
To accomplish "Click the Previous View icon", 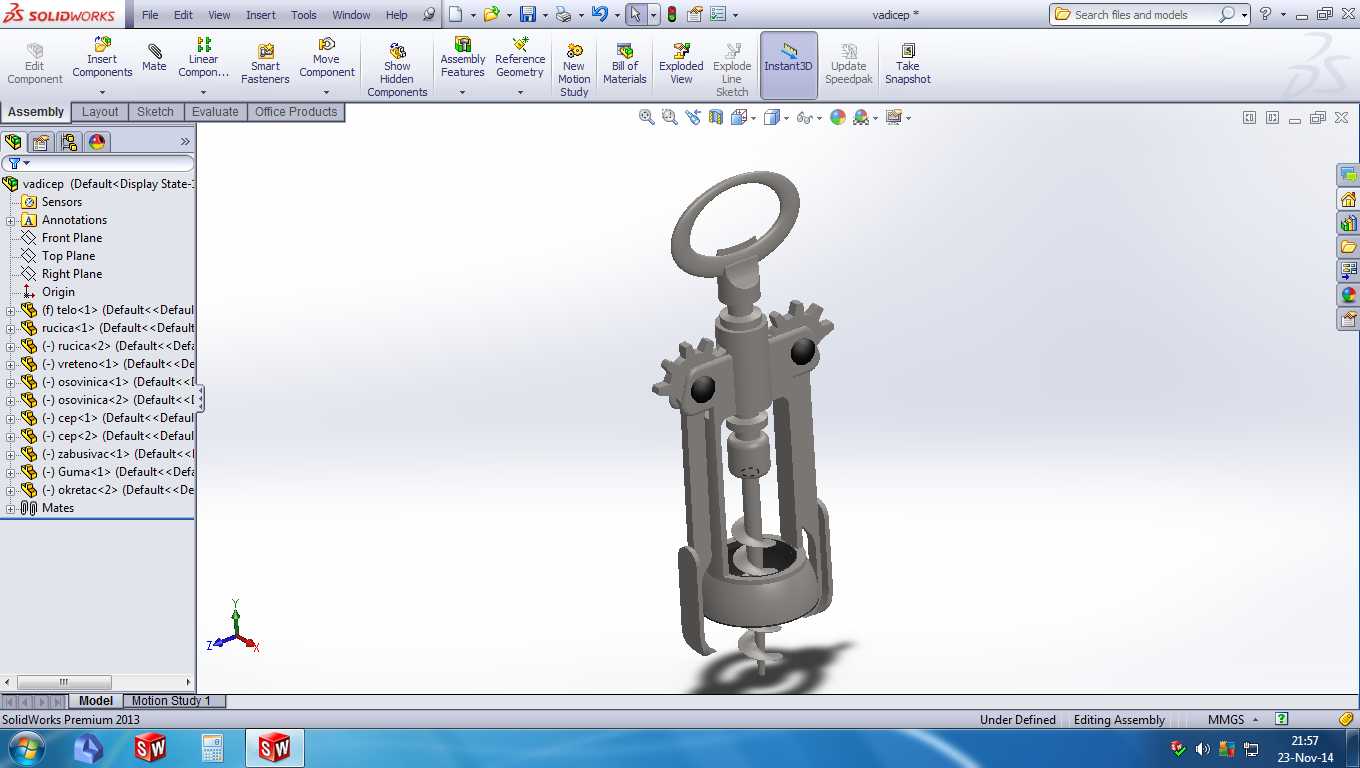I will (x=693, y=117).
